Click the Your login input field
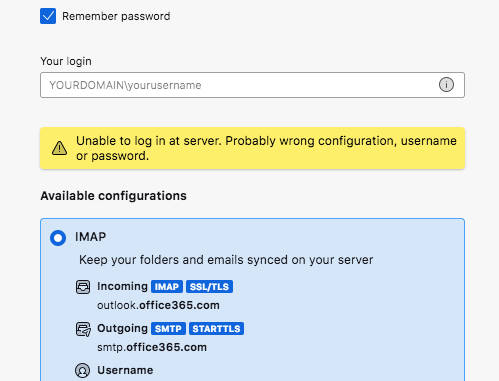The width and height of the screenshot is (499, 381). coord(252,85)
